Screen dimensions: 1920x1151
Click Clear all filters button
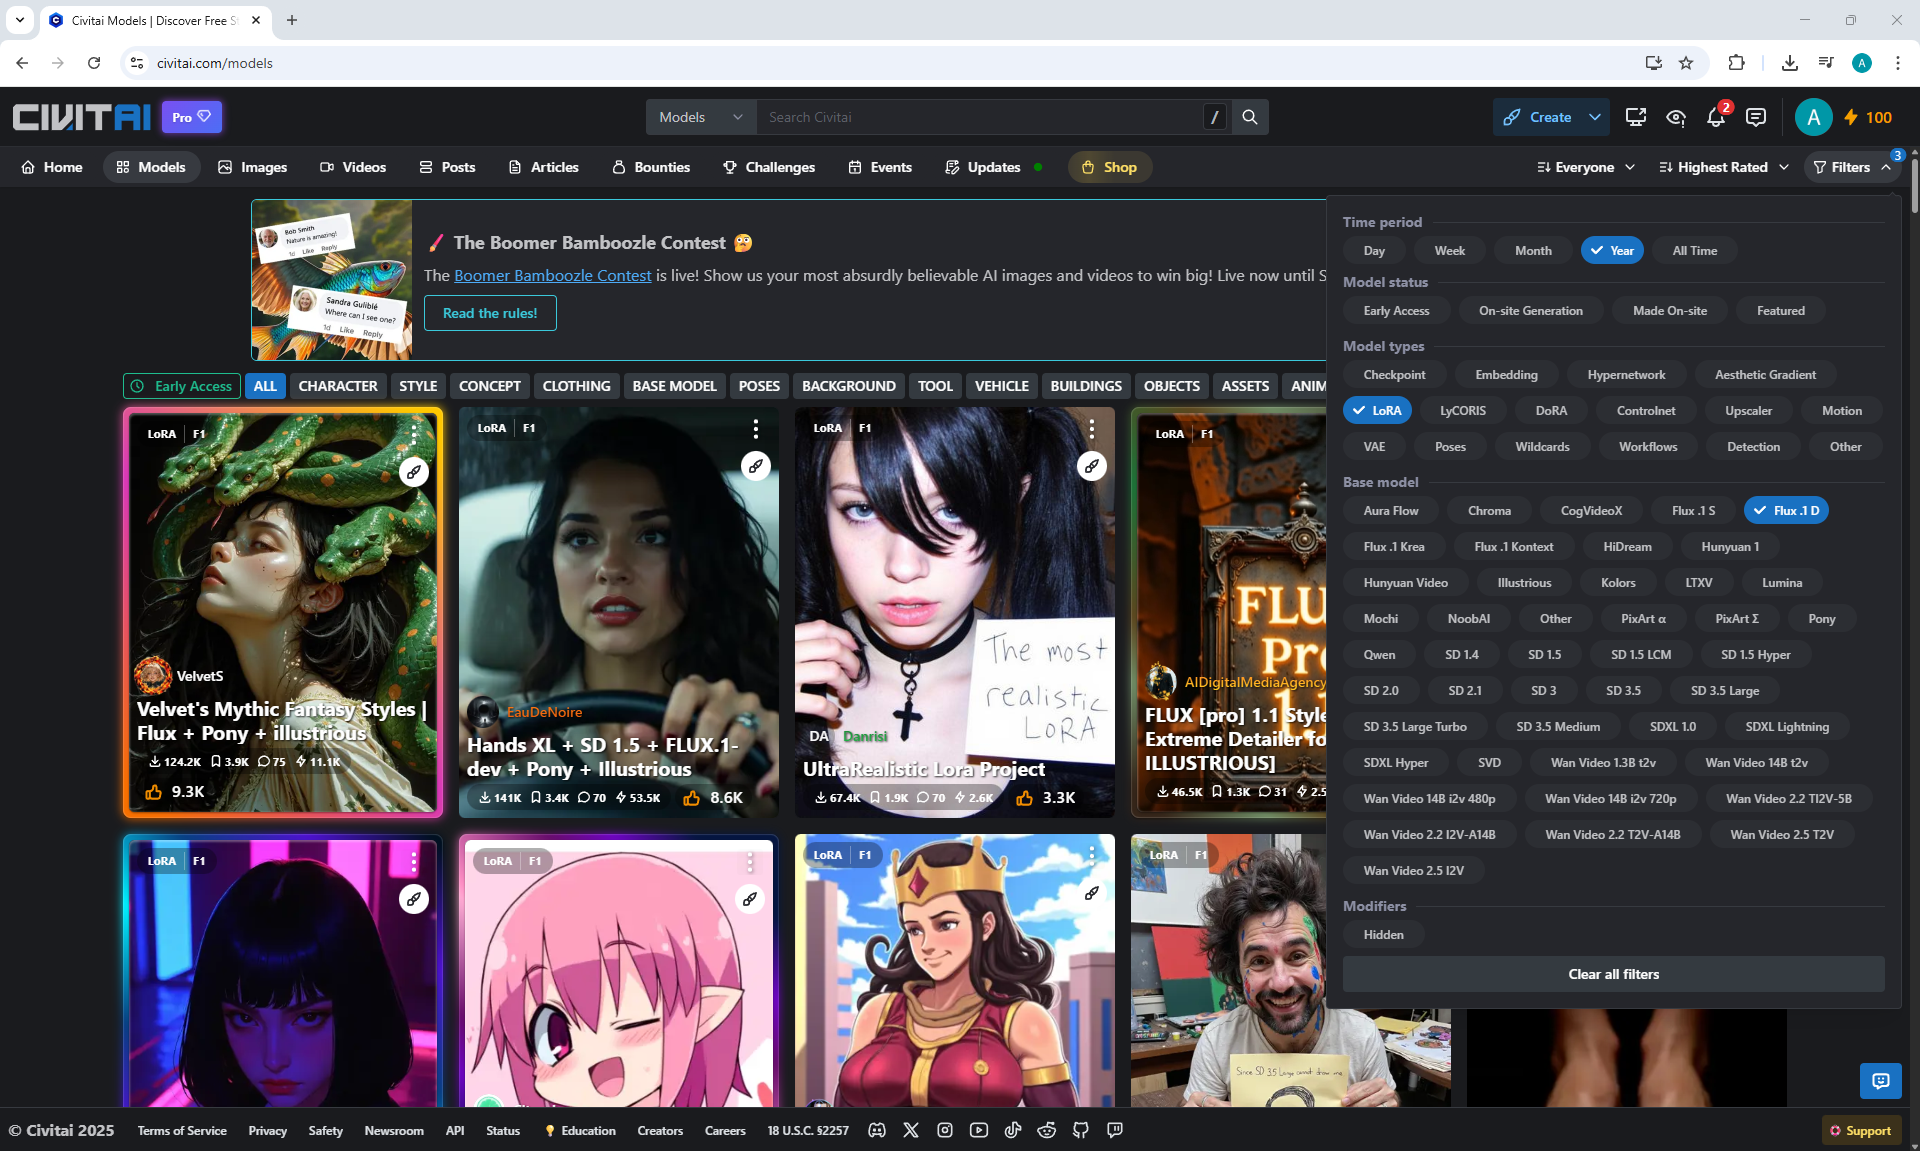[1613, 974]
